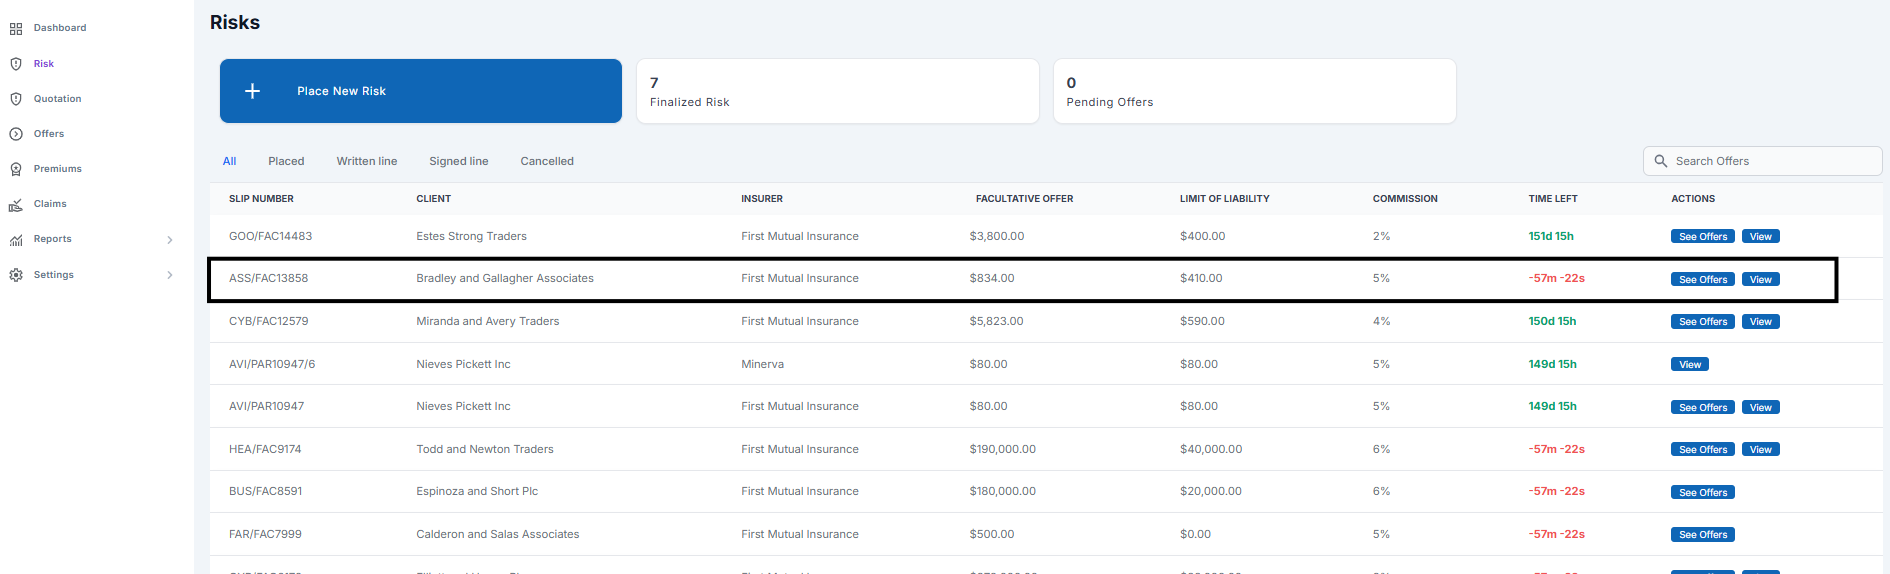The width and height of the screenshot is (1890, 574).
Task: Expand the Settings submenu chevron
Action: (x=170, y=275)
